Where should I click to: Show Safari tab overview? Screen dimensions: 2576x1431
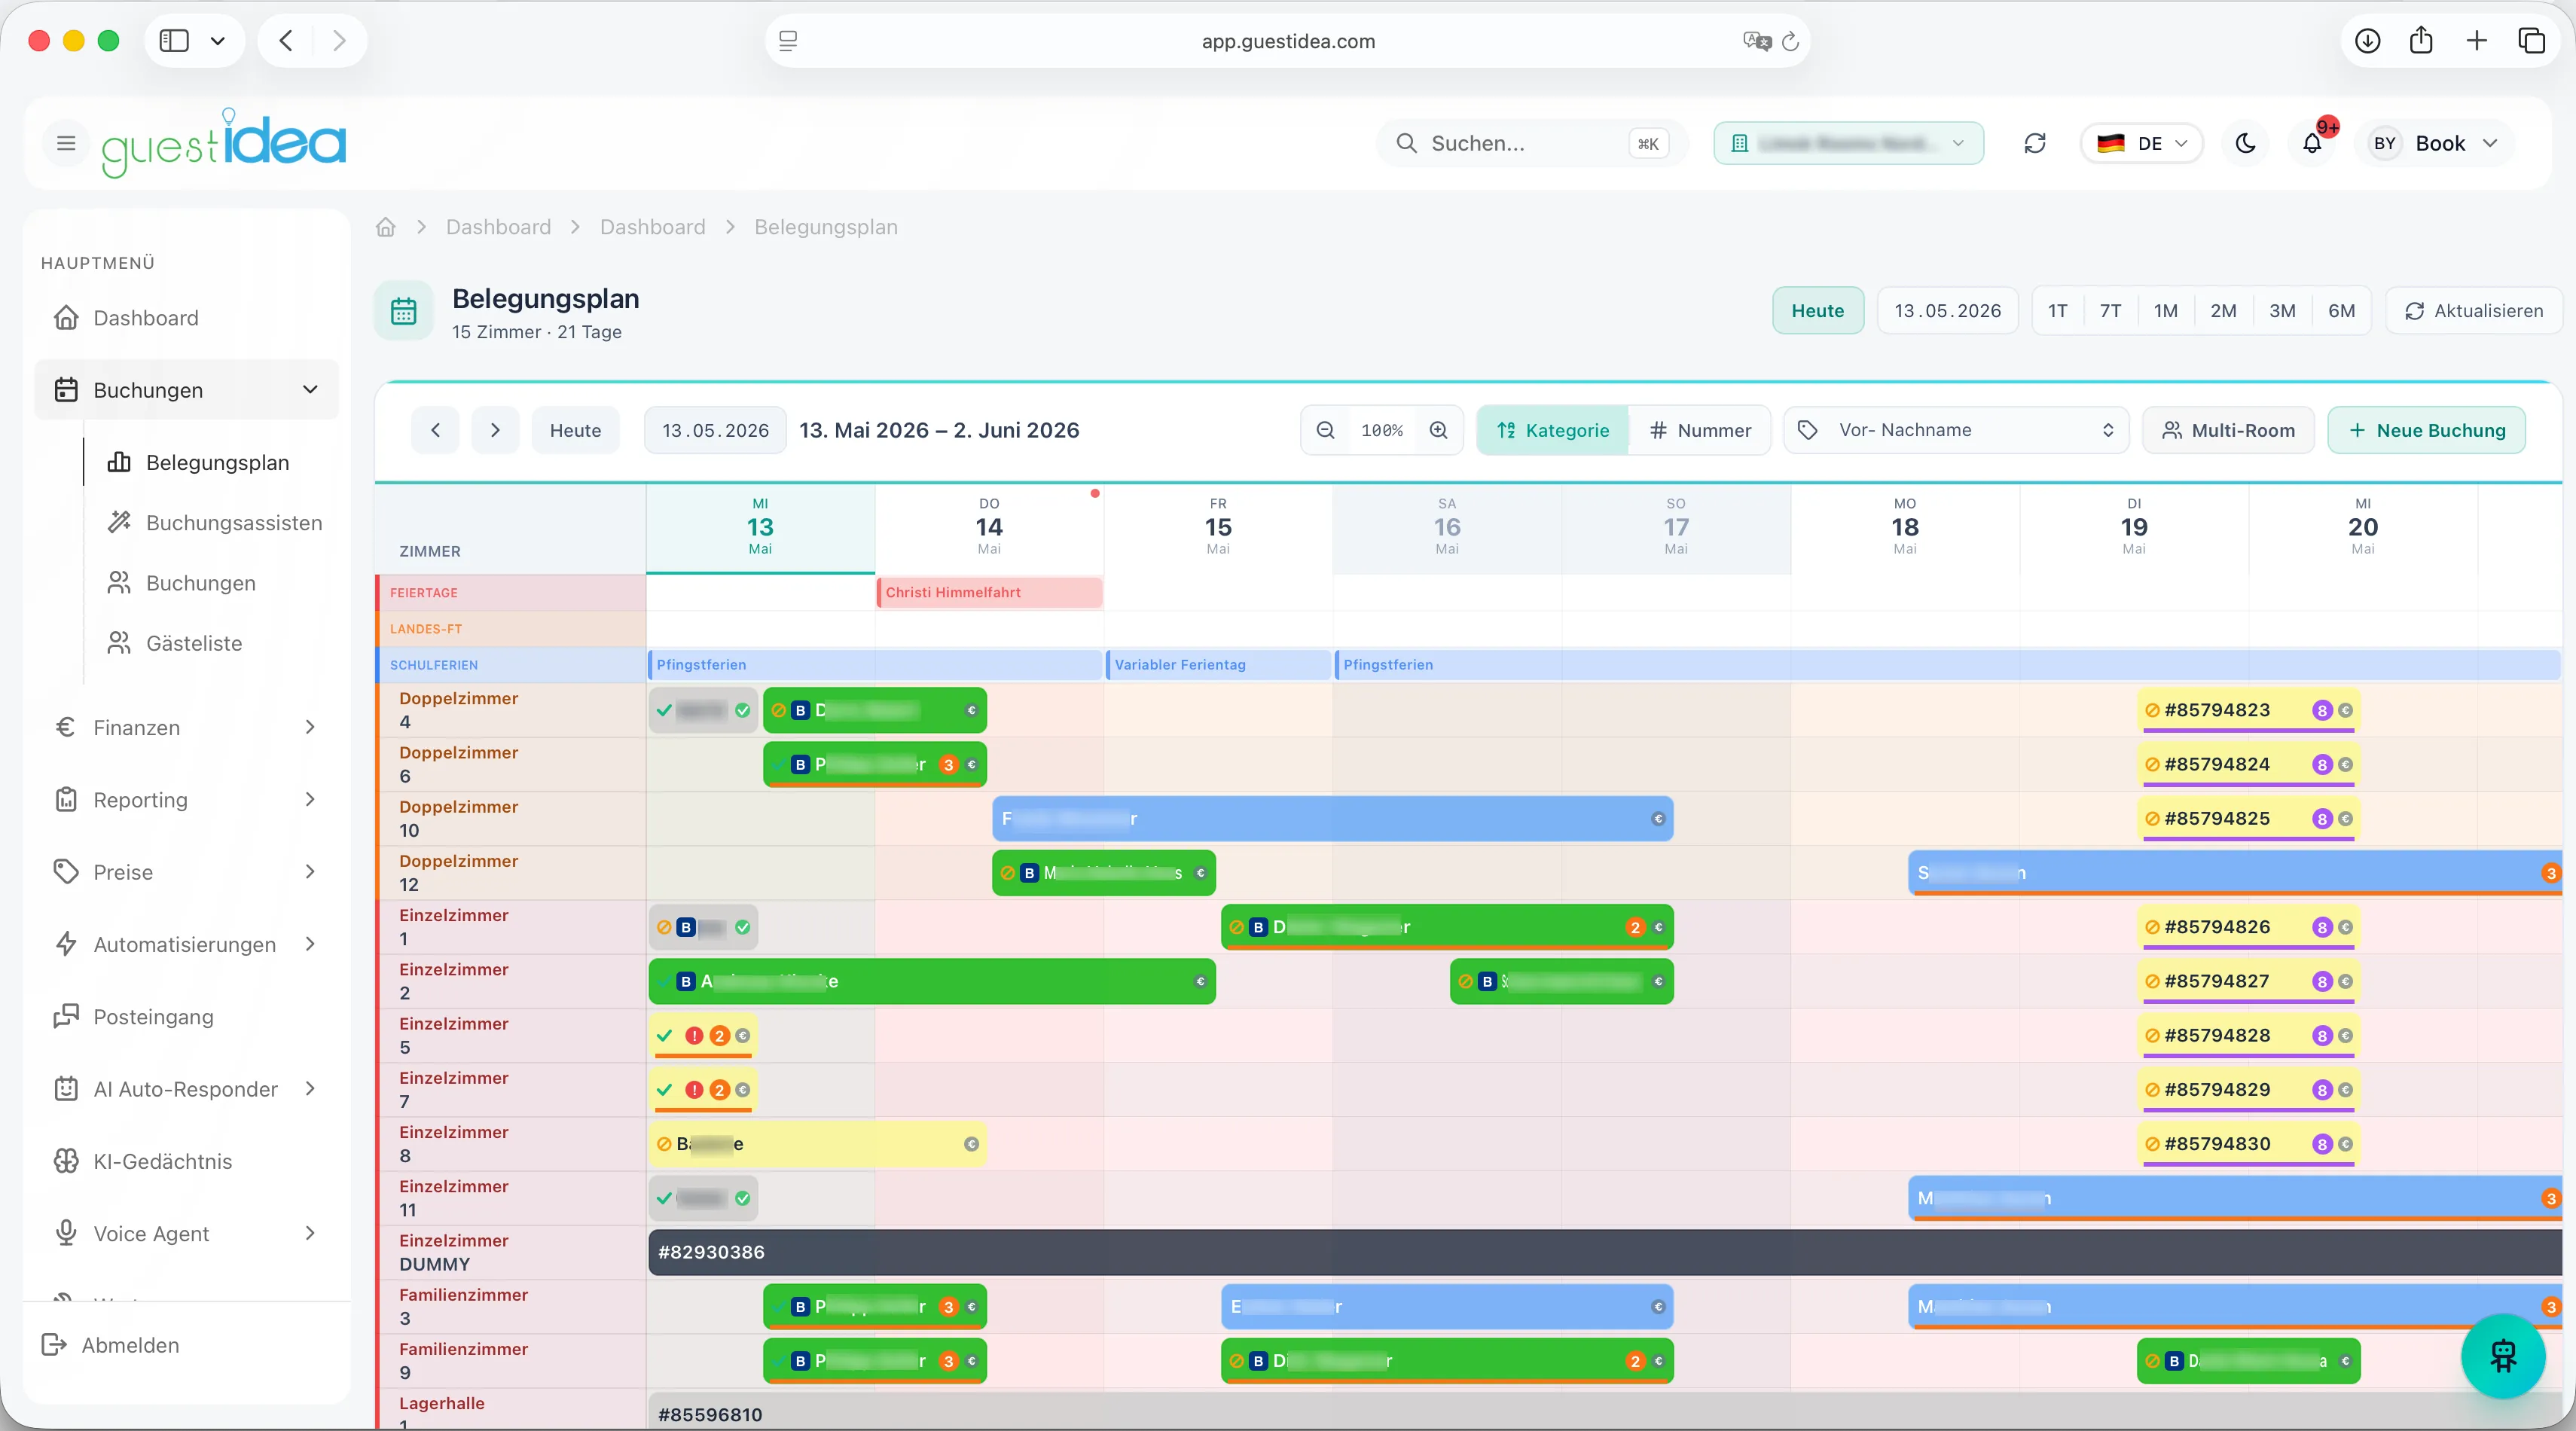2531,41
